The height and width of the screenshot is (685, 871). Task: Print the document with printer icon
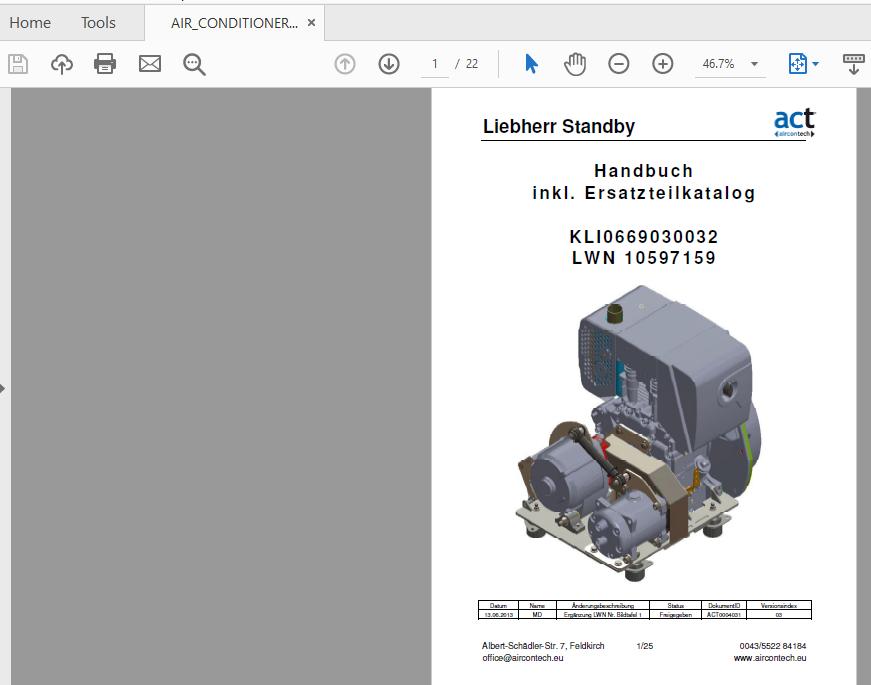(x=105, y=64)
